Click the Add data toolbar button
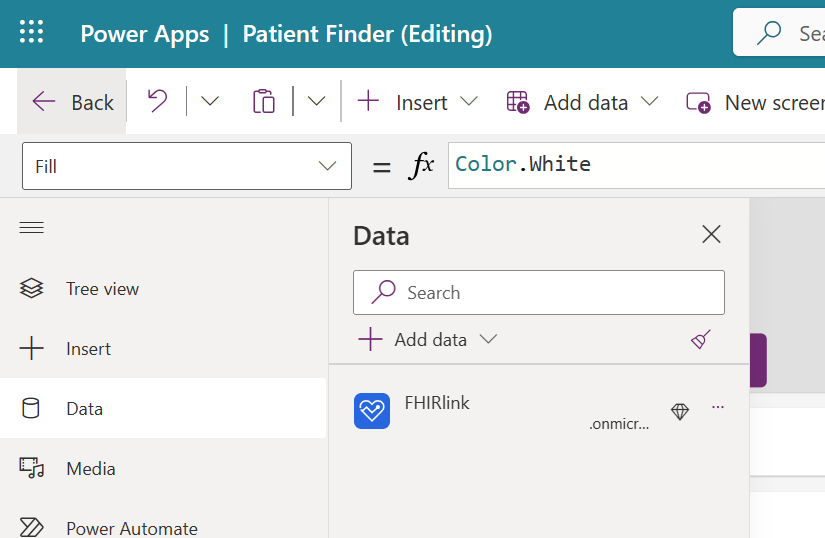825x538 pixels. (x=581, y=102)
